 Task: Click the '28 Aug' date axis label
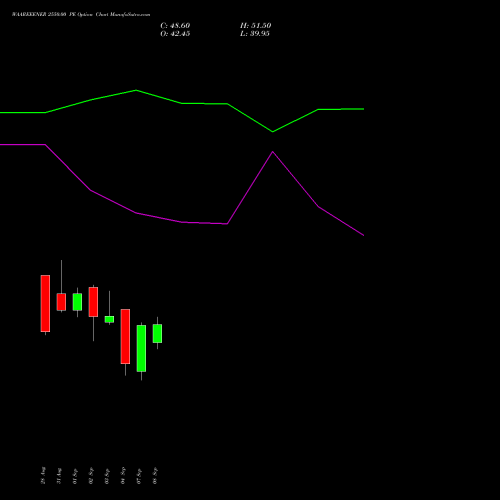[43, 476]
